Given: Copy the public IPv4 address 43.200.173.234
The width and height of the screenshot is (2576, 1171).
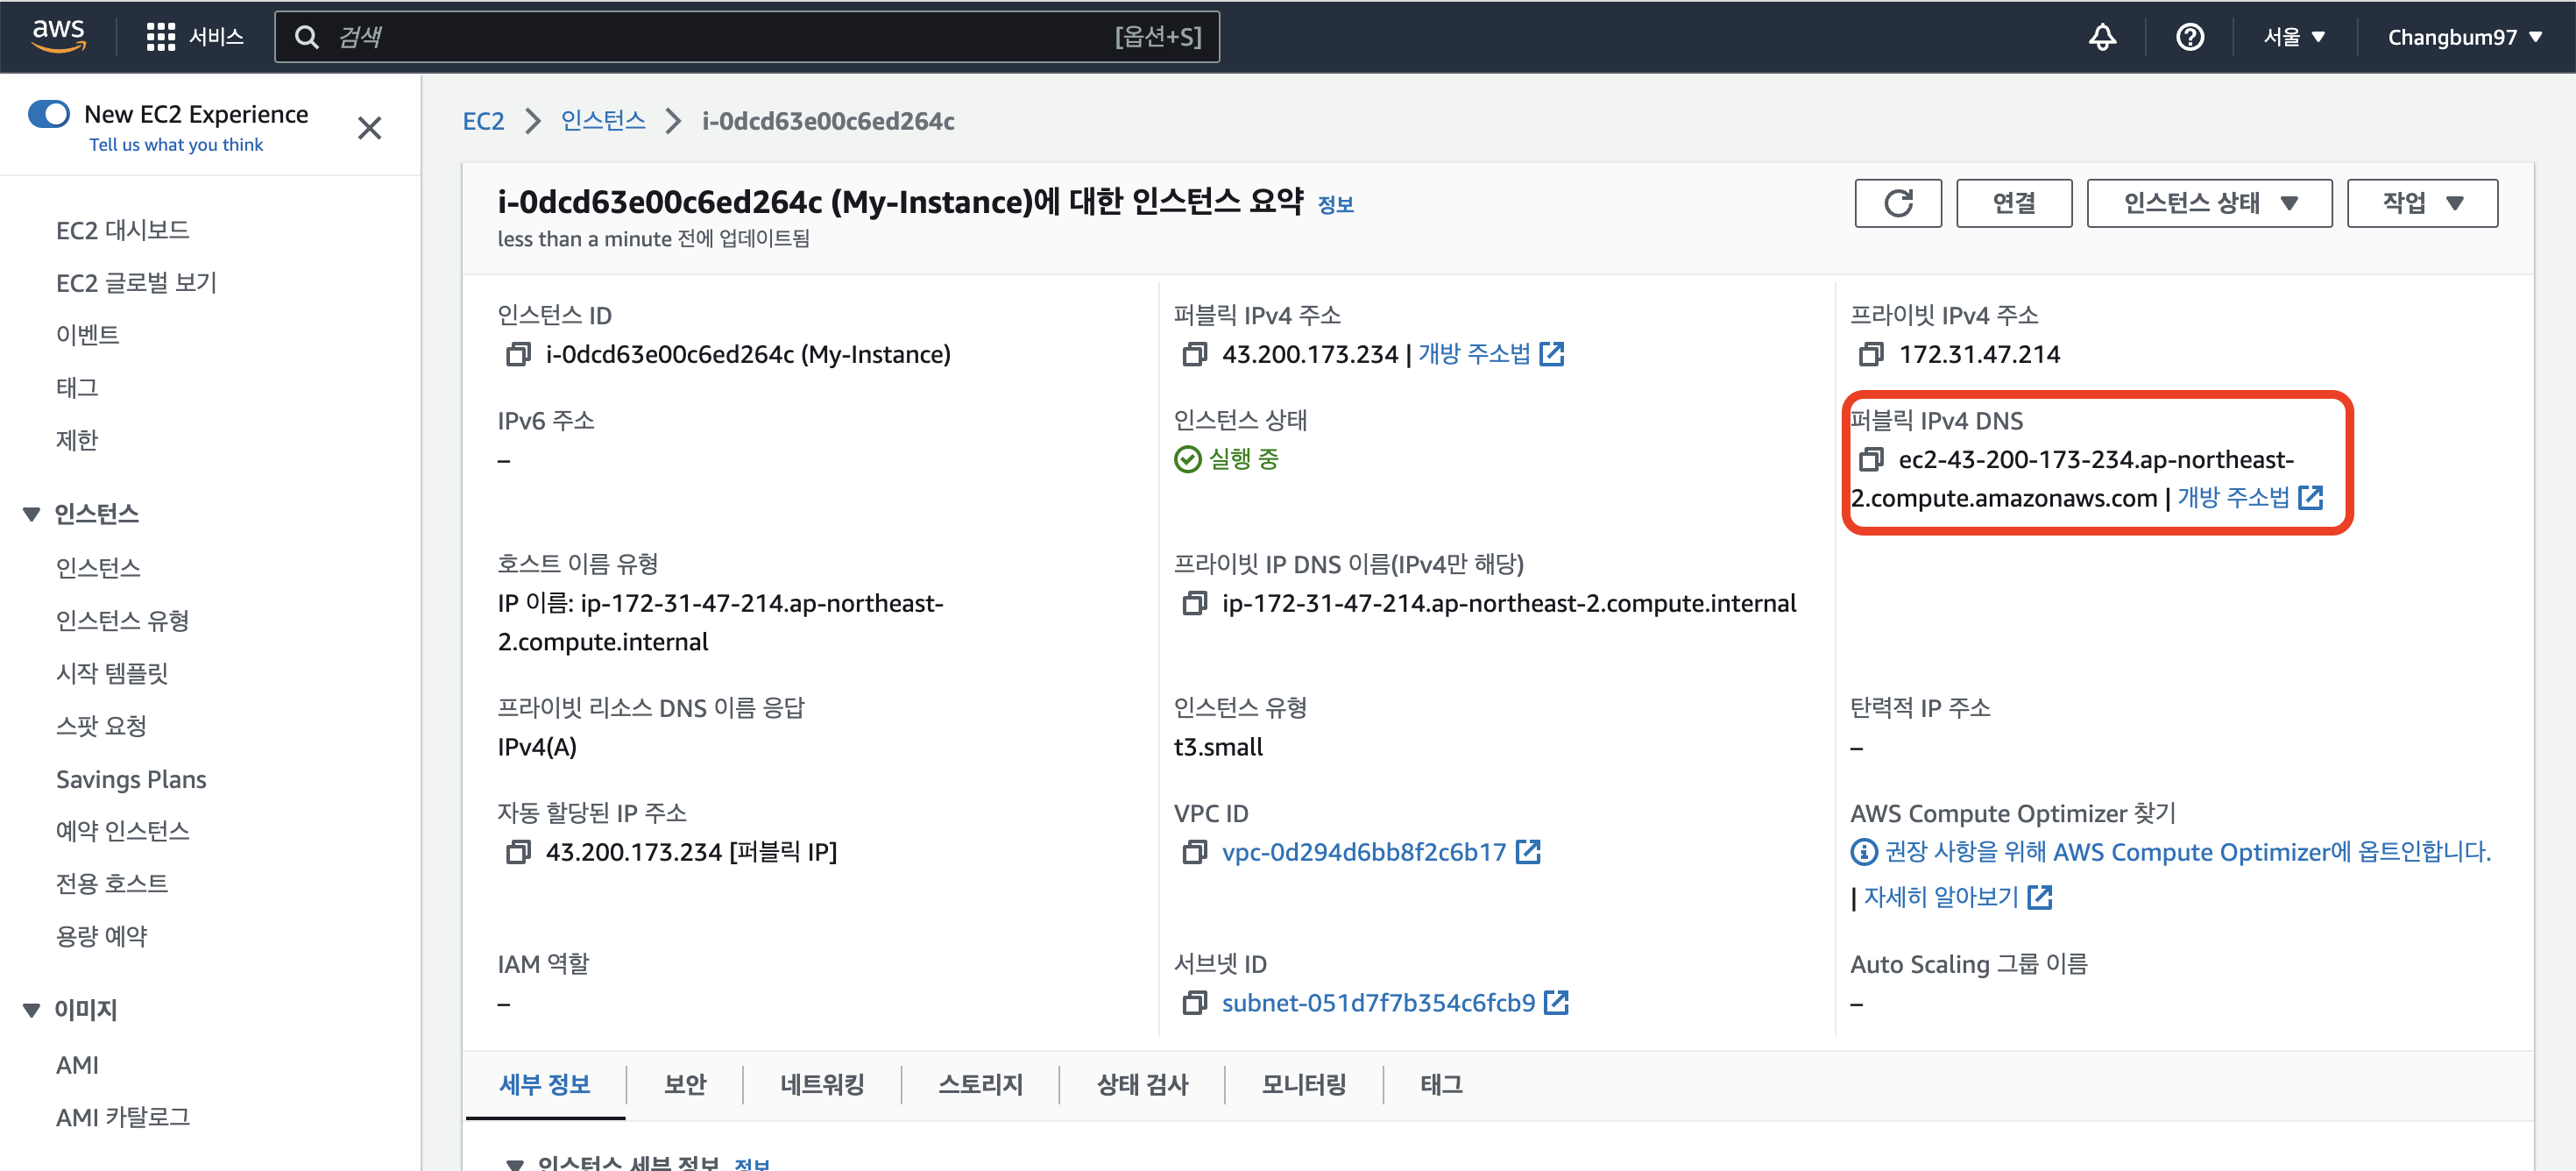Looking at the screenshot, I should (1194, 355).
